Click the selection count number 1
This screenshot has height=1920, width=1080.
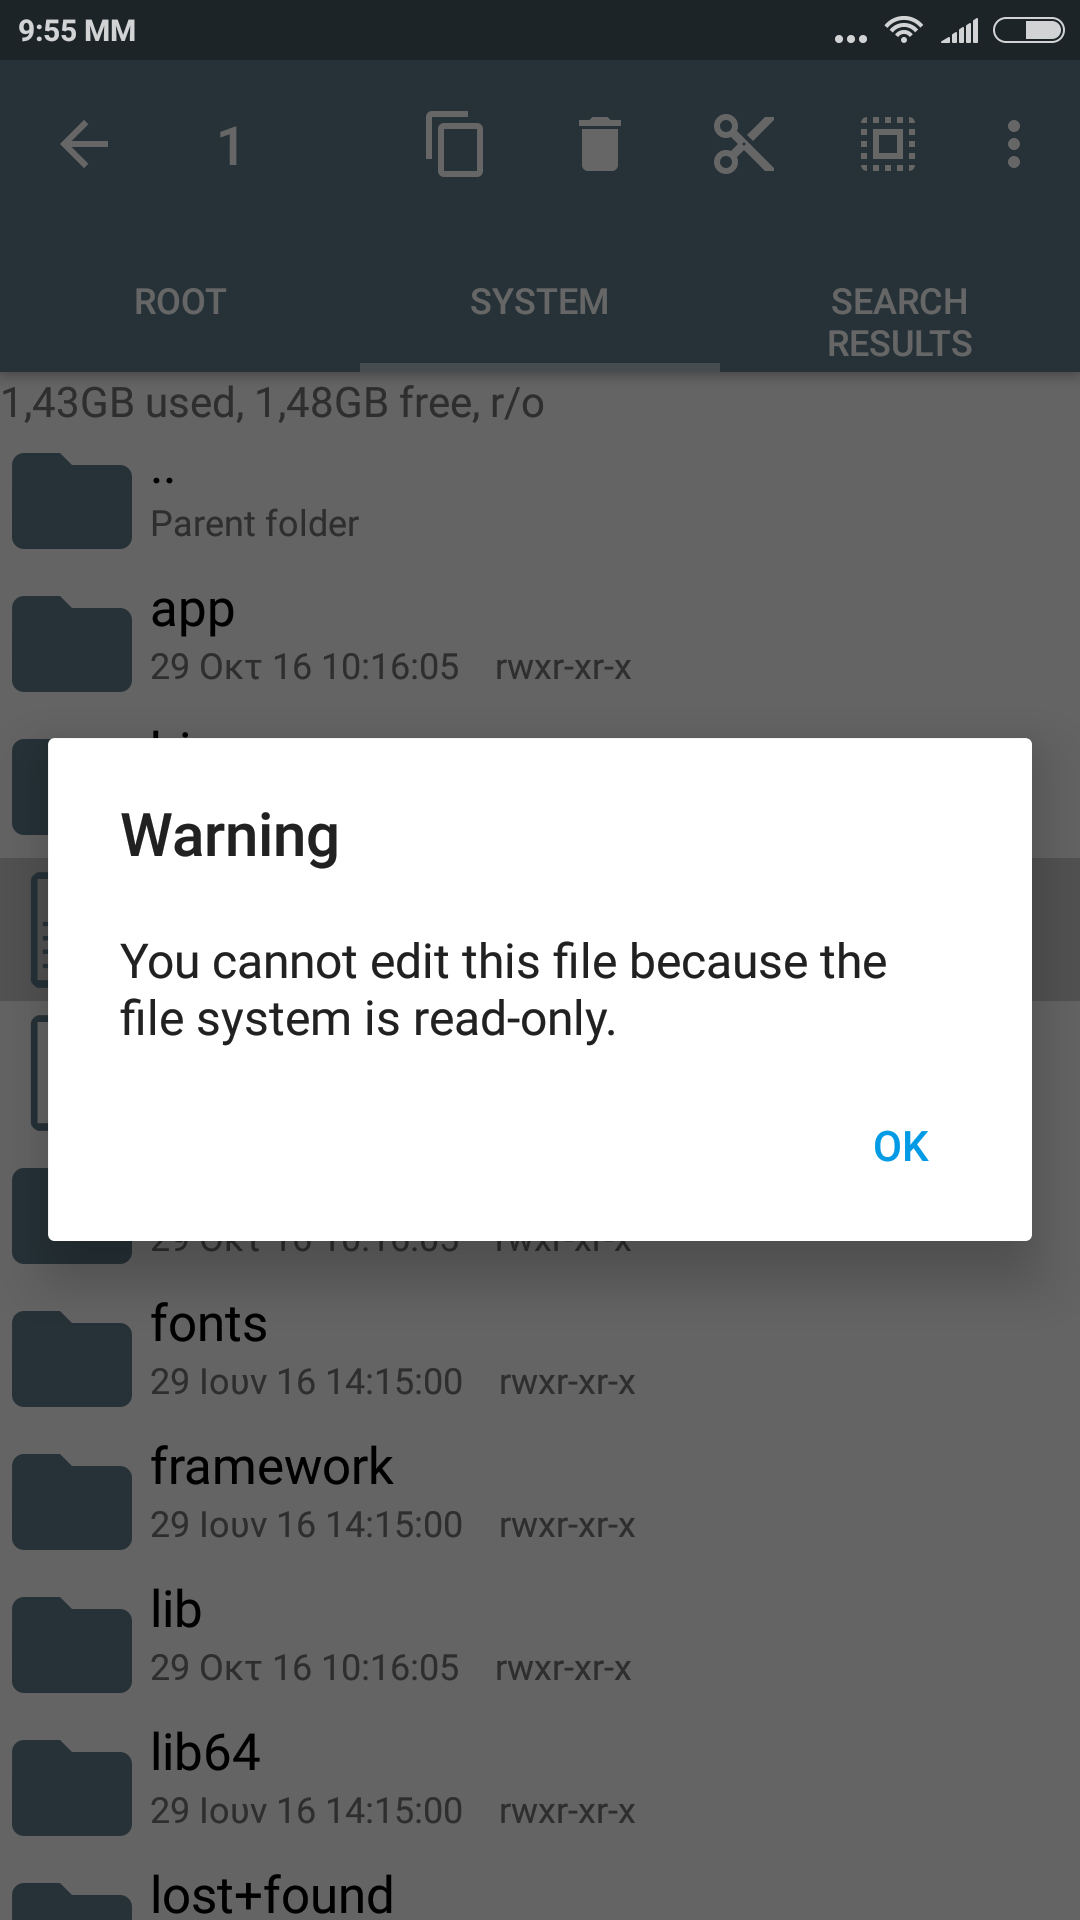[230, 146]
